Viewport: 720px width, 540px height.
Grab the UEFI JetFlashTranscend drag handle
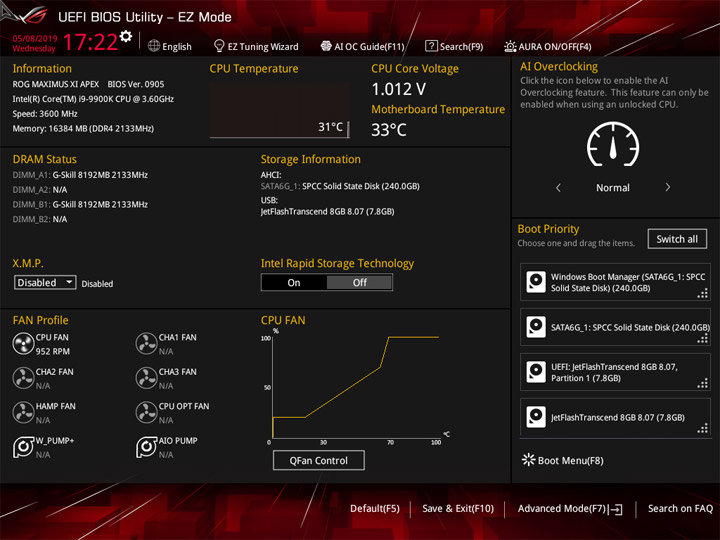703,383
